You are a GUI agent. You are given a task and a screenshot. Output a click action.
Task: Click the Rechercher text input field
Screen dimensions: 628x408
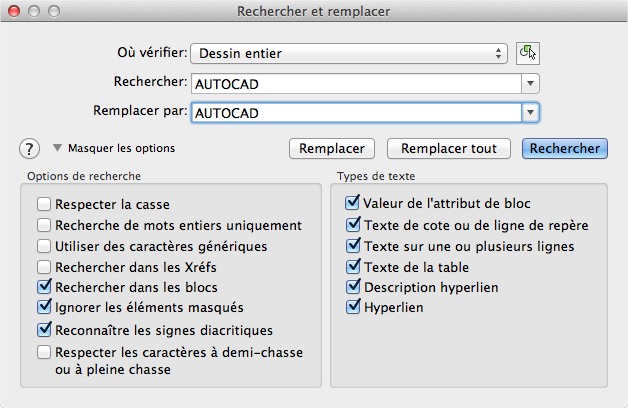pos(355,83)
